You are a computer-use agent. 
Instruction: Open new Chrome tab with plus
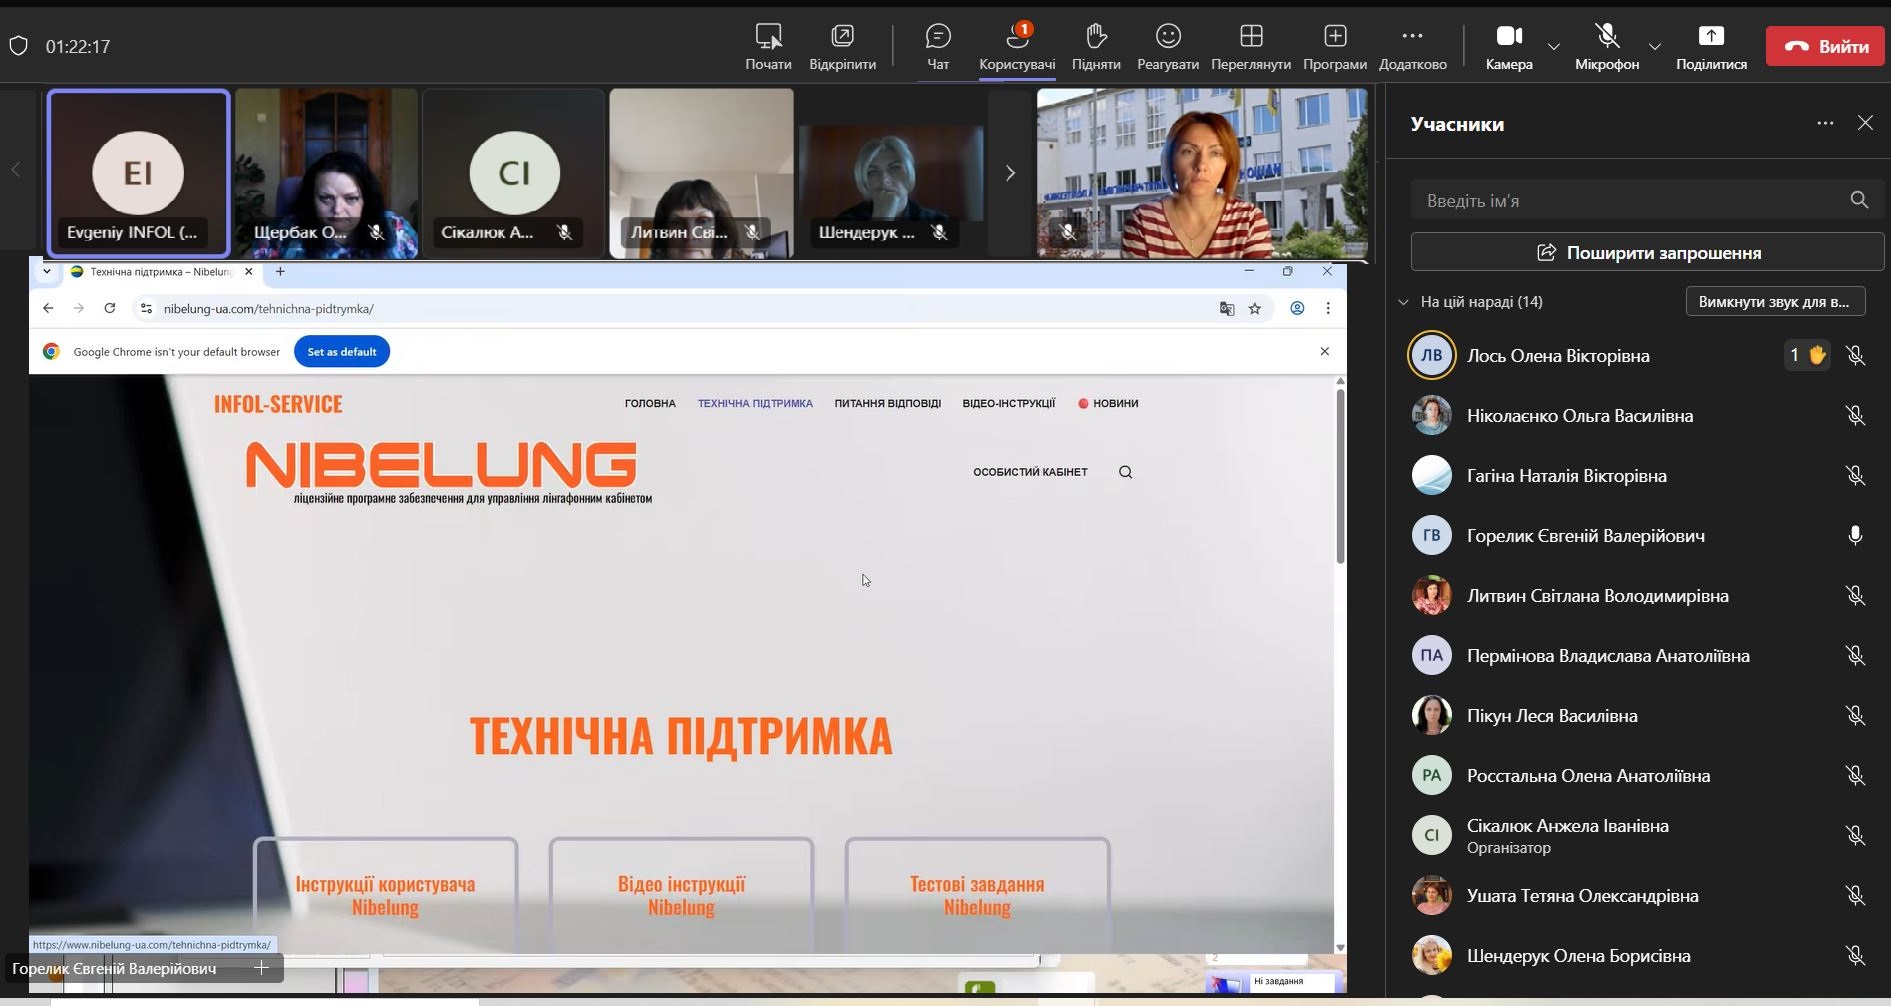(280, 271)
